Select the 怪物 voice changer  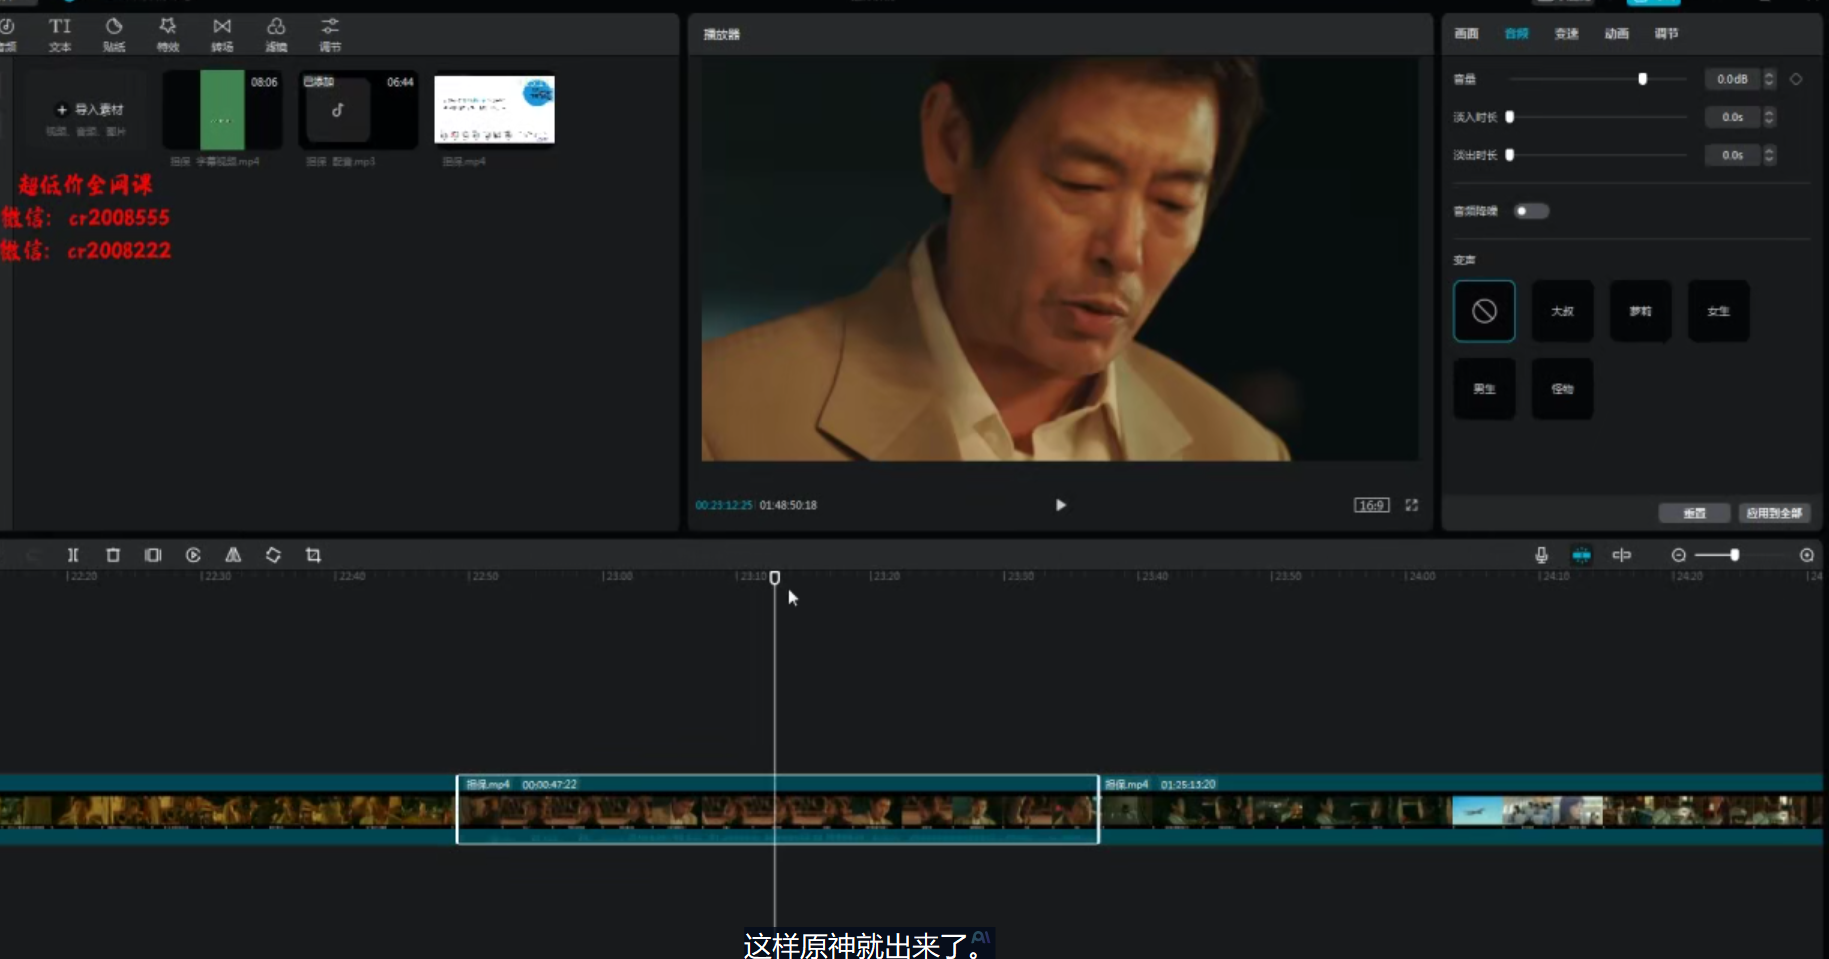(x=1562, y=388)
